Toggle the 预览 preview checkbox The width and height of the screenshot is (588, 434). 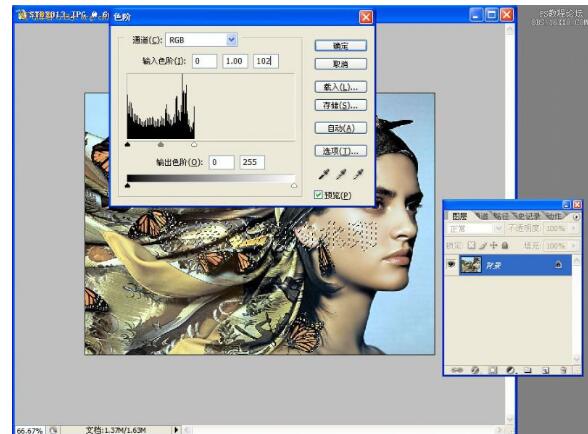click(318, 195)
